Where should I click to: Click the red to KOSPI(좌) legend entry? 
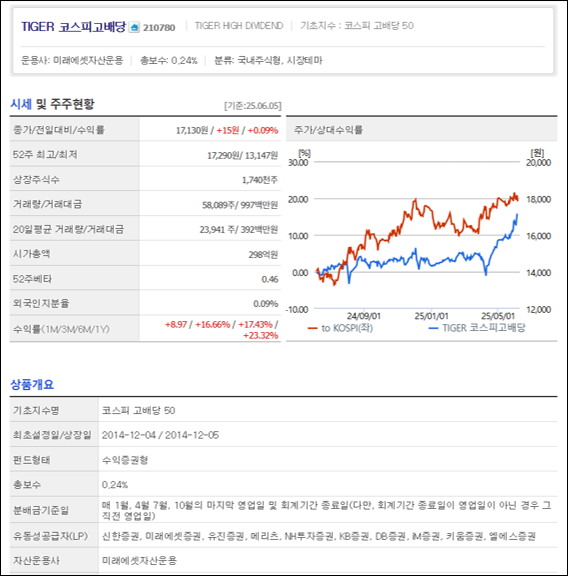coord(341,328)
